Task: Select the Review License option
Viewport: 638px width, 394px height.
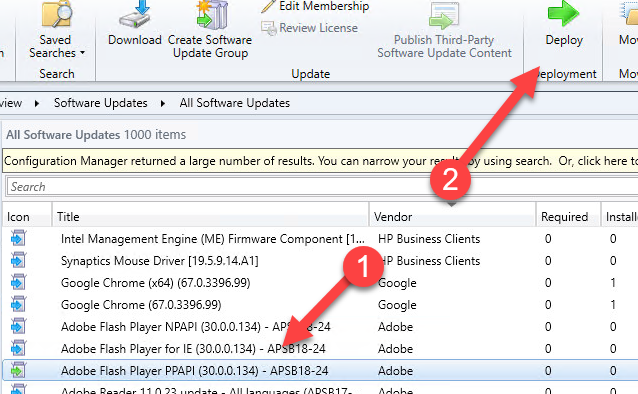Action: 310,28
